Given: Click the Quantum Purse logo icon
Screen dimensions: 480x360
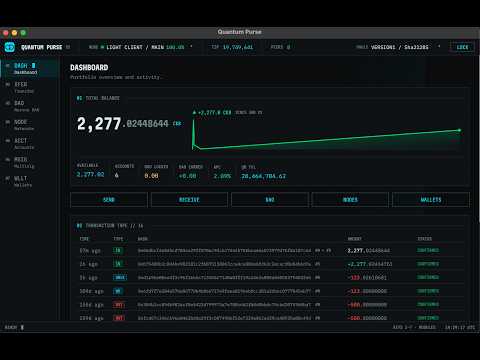Looking at the screenshot, I should click(10, 47).
